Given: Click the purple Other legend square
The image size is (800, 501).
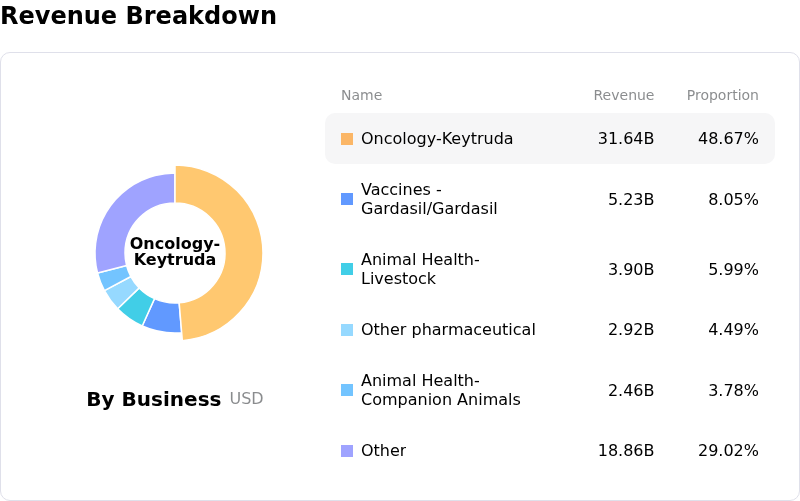Looking at the screenshot, I should point(347,451).
